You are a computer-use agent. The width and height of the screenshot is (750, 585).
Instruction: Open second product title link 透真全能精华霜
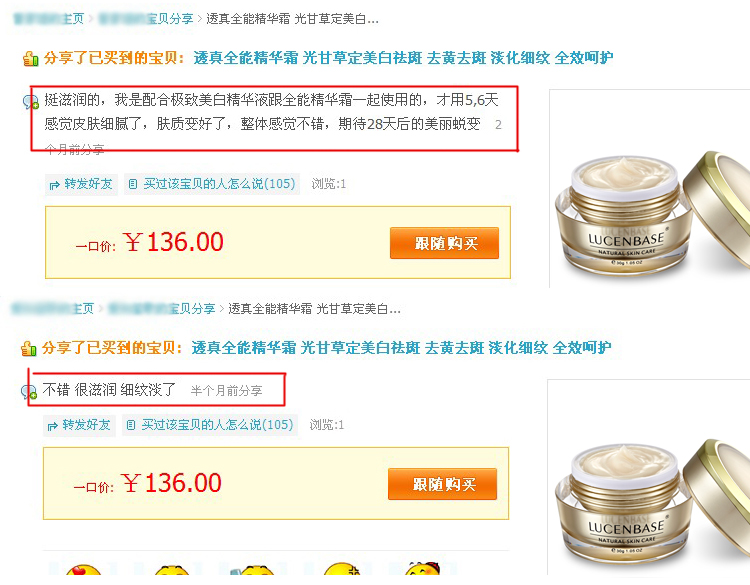pyautogui.click(x=401, y=348)
